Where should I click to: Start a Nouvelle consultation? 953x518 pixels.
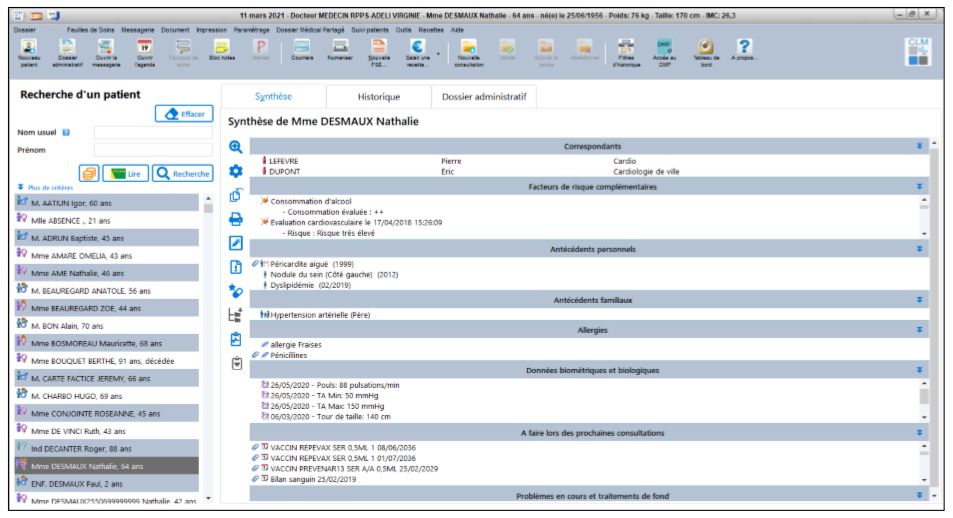(468, 50)
